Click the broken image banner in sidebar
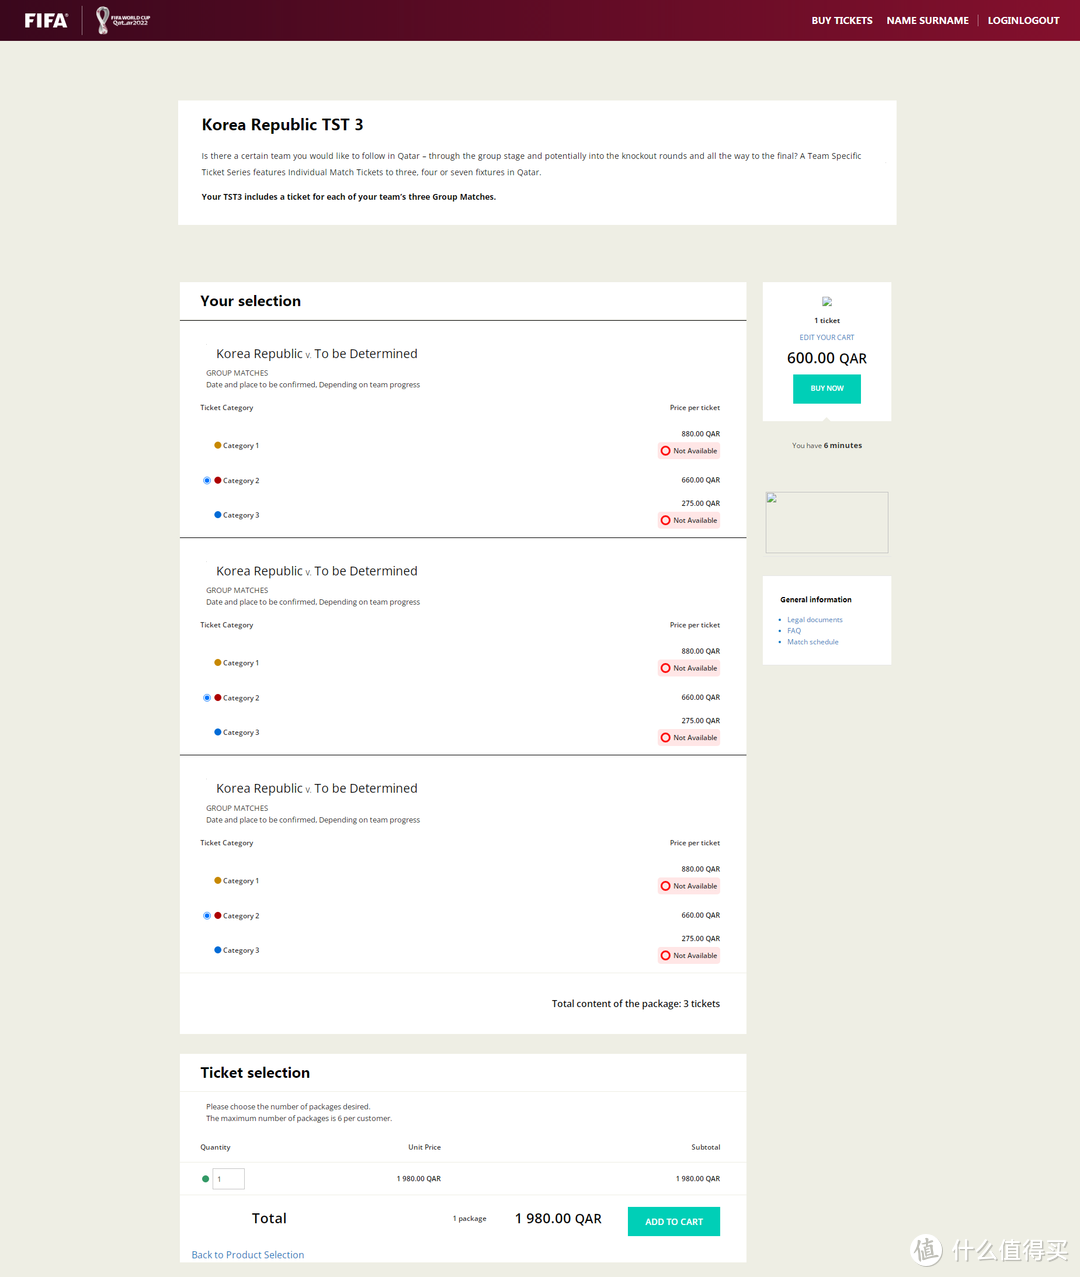1080x1277 pixels. tap(826, 522)
